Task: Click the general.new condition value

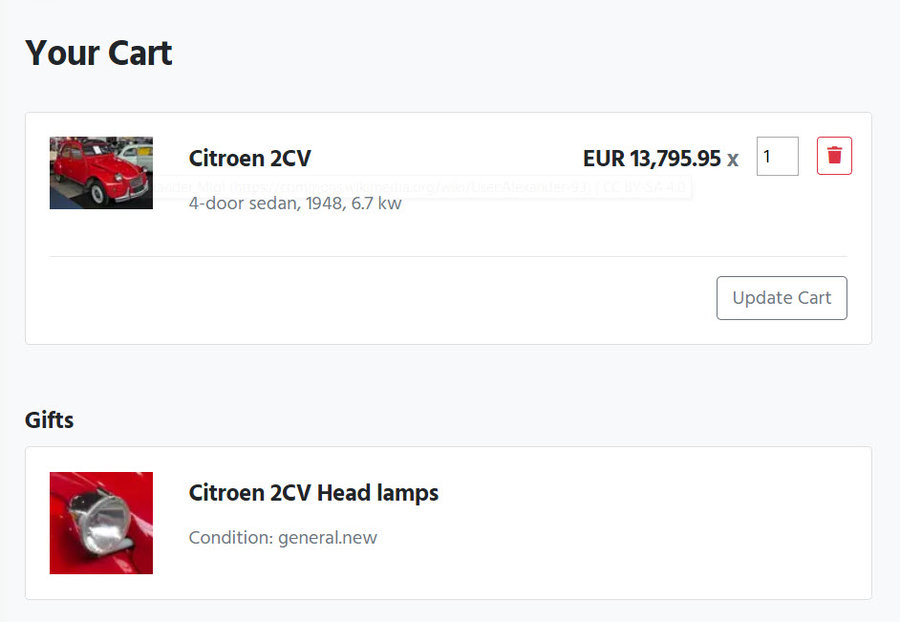Action: pos(327,538)
